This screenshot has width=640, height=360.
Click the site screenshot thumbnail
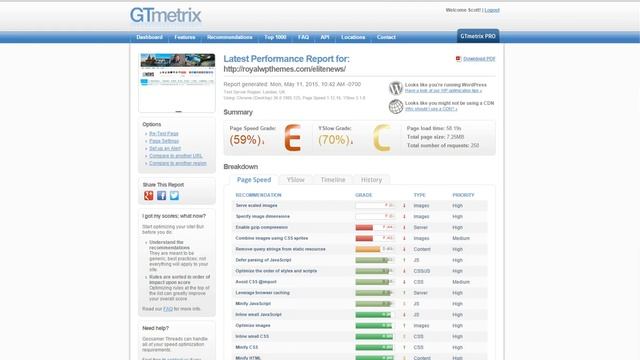coord(177,82)
